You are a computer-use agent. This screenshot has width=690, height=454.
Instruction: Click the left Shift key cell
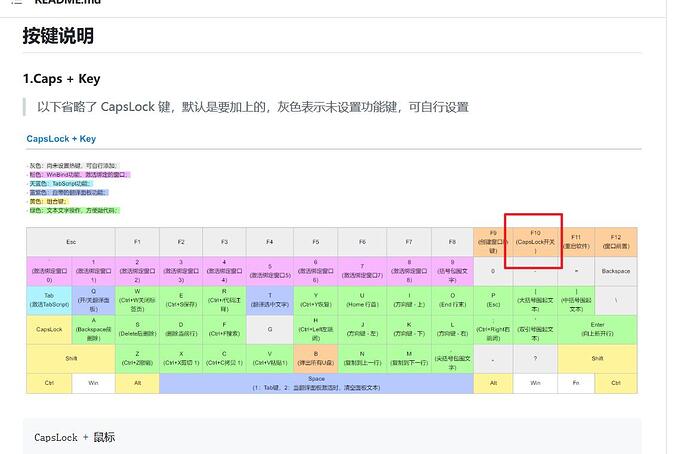click(71, 357)
